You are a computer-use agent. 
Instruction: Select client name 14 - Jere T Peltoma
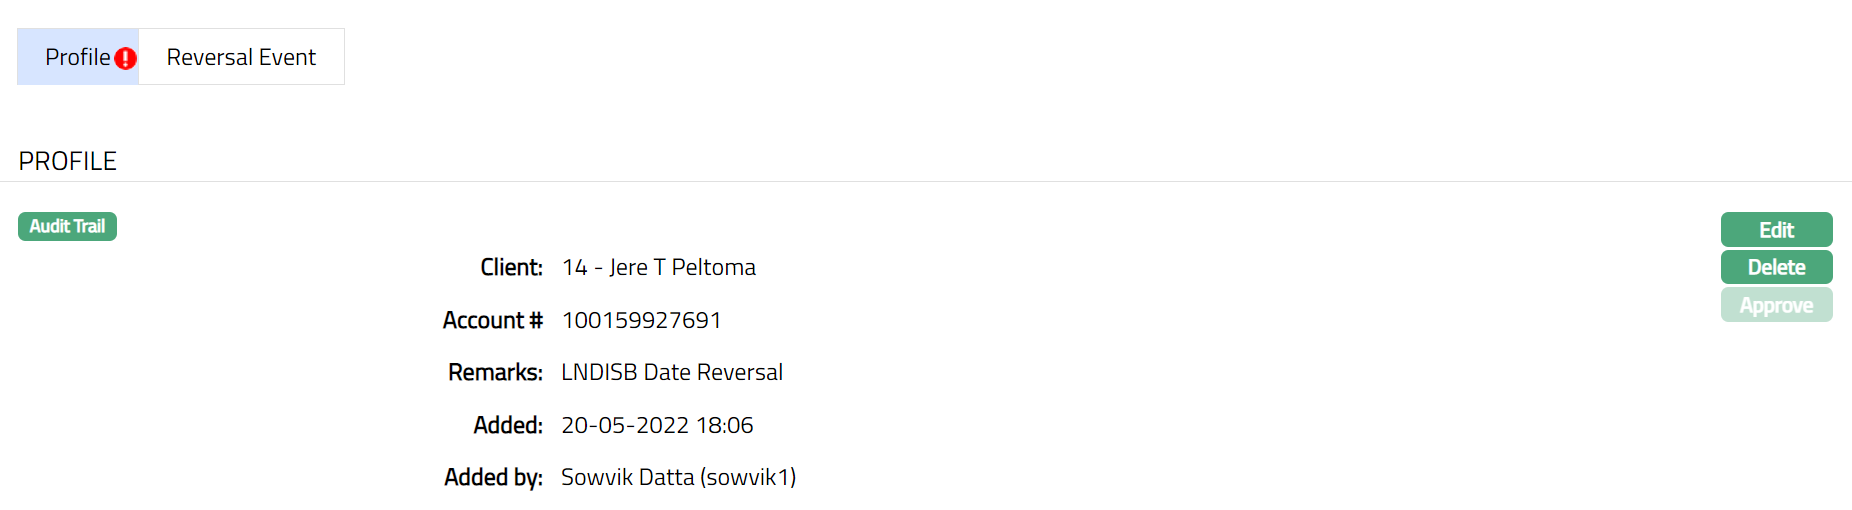[659, 267]
